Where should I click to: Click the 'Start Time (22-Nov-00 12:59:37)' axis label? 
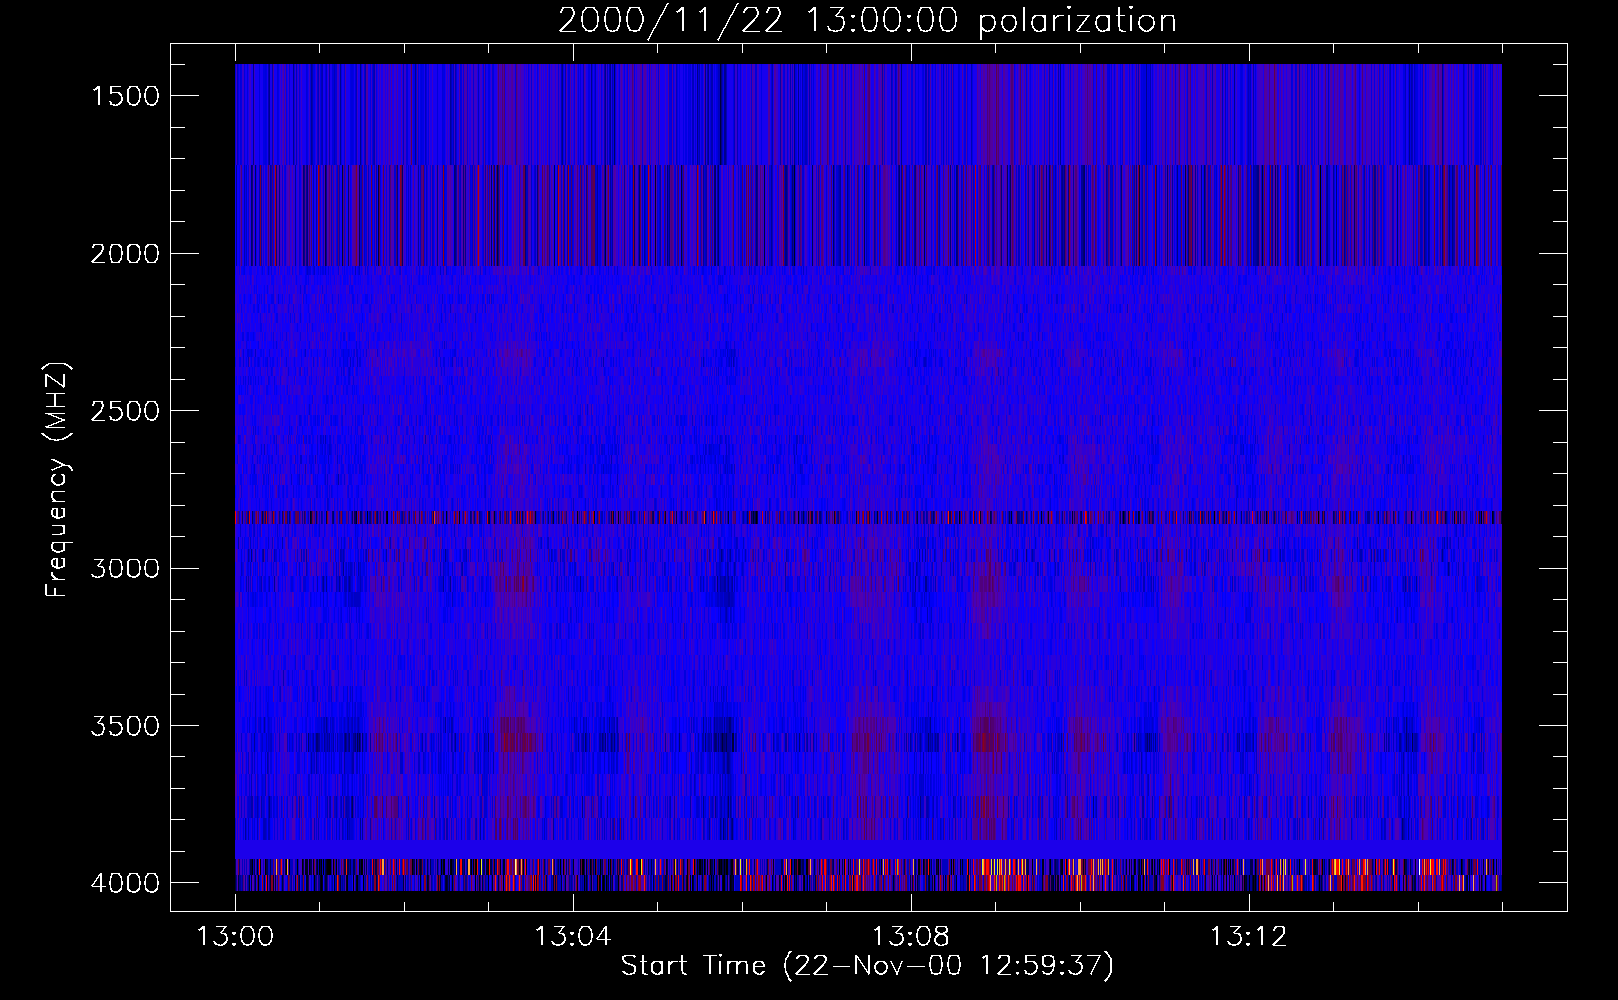pos(867,966)
